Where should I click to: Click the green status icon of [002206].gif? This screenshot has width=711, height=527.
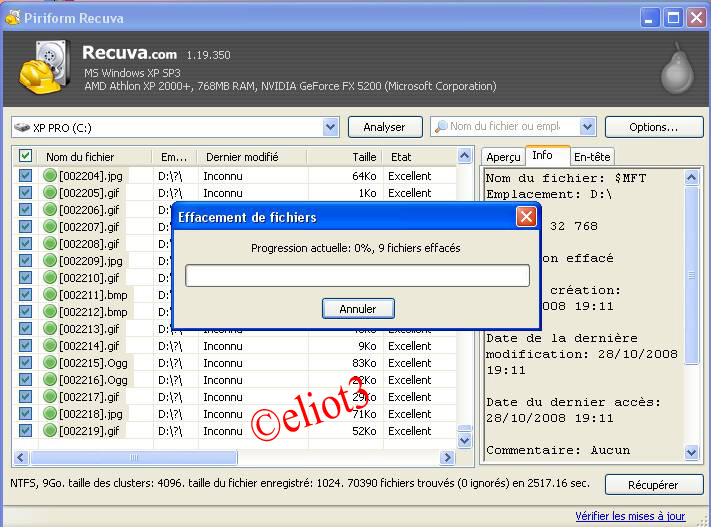point(49,210)
